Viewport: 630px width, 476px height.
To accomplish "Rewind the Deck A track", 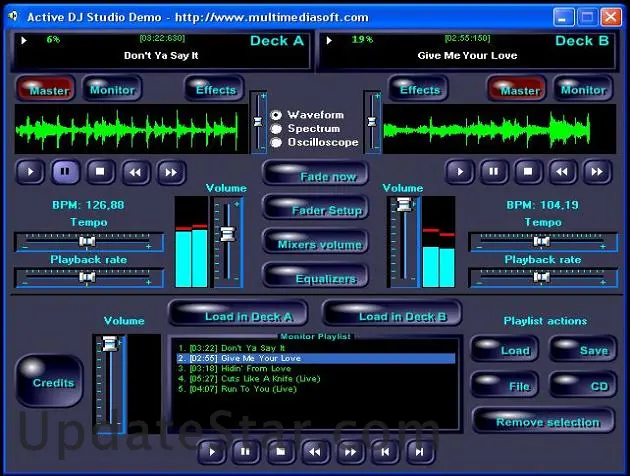I will (x=135, y=171).
